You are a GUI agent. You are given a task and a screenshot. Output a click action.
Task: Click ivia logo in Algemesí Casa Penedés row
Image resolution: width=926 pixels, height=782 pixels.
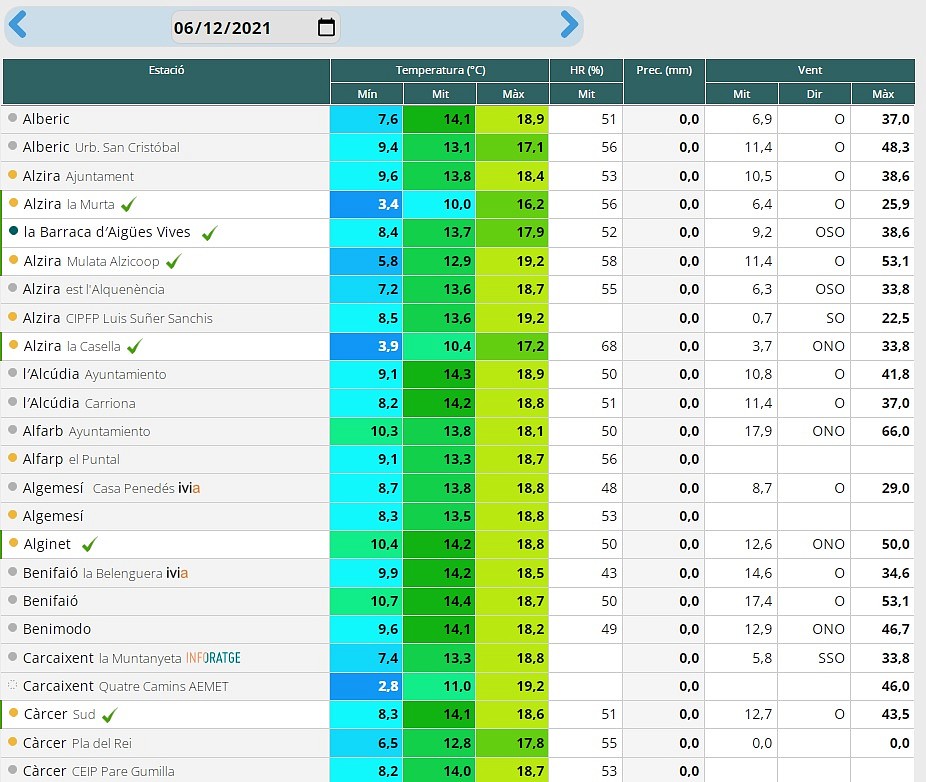(x=189, y=488)
